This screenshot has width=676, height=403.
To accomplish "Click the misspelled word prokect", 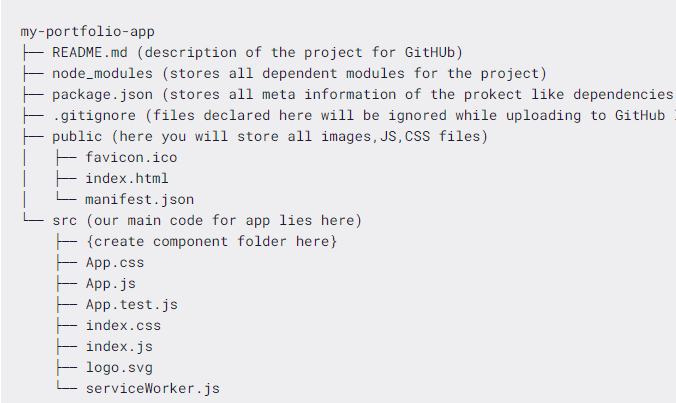I will click(x=493, y=95).
